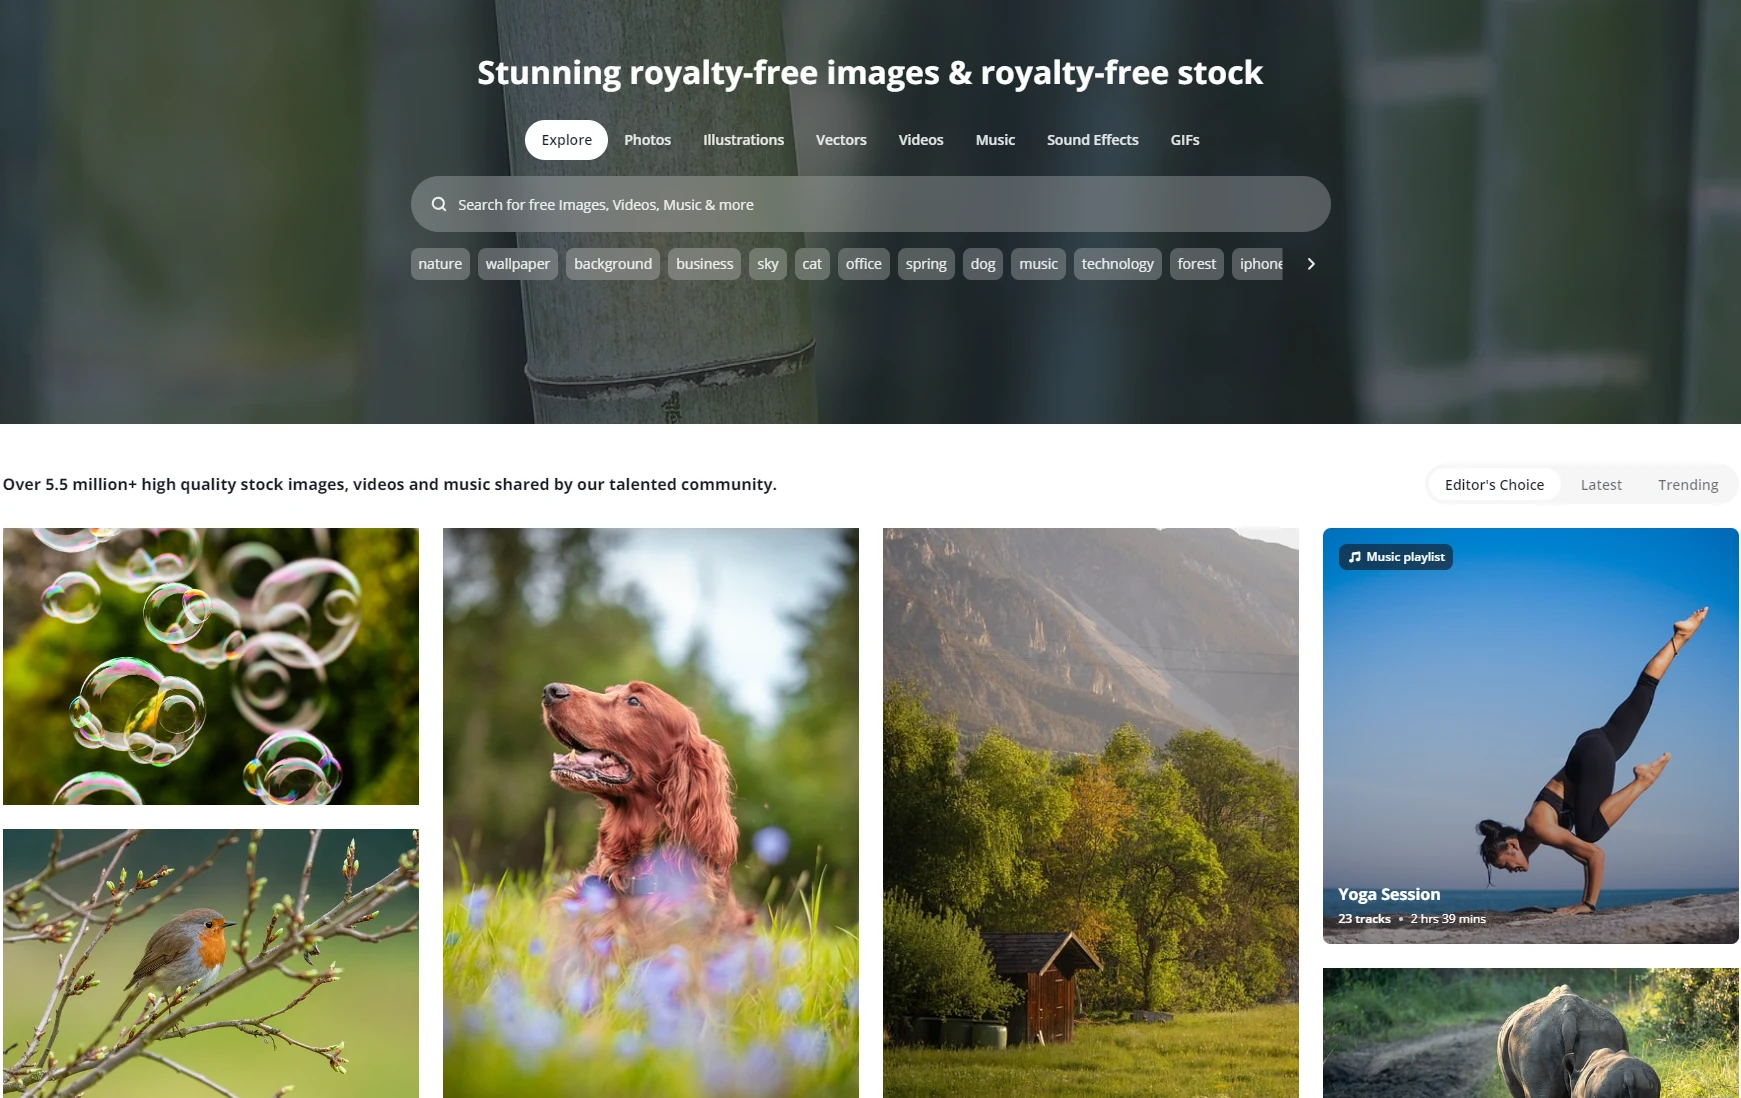Go to the Sound Effects tab
The width and height of the screenshot is (1741, 1098).
(x=1092, y=140)
